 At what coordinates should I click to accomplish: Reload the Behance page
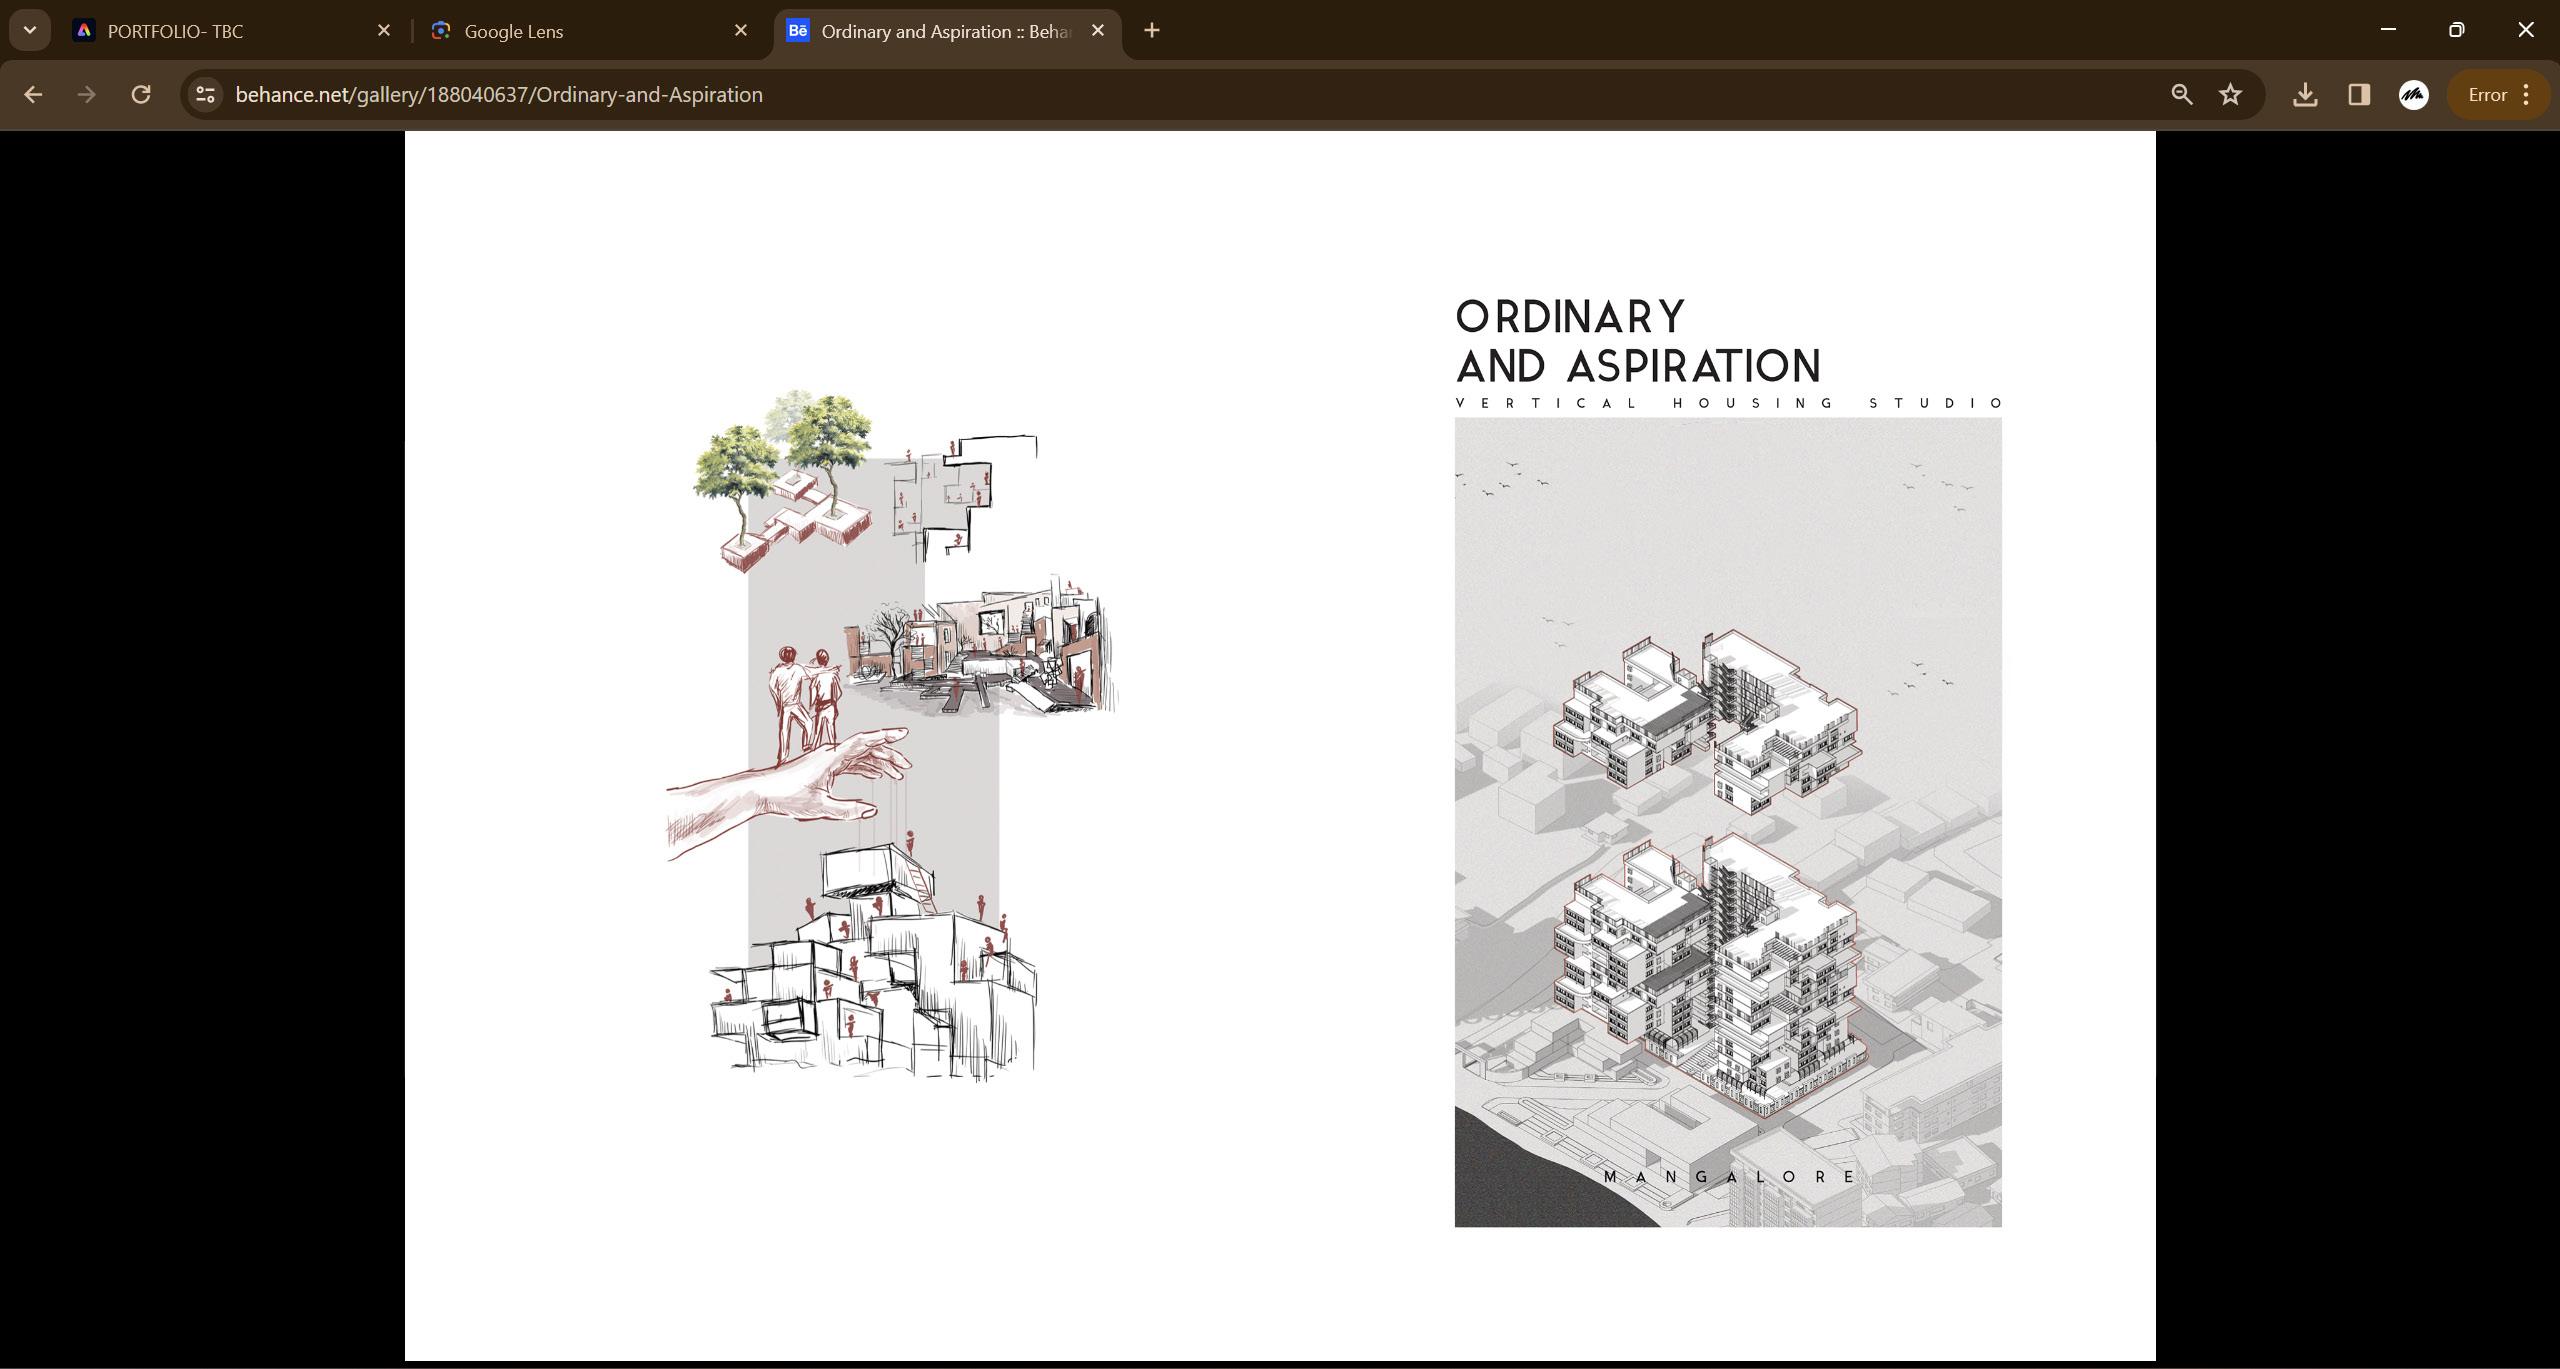(141, 95)
